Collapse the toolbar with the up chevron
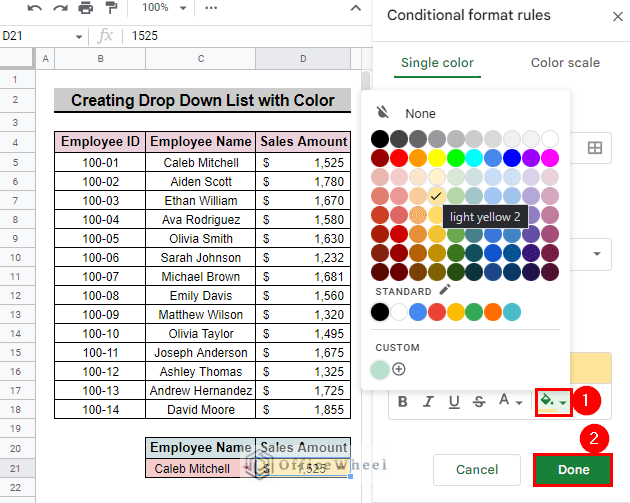The image size is (630, 503). pos(356,8)
